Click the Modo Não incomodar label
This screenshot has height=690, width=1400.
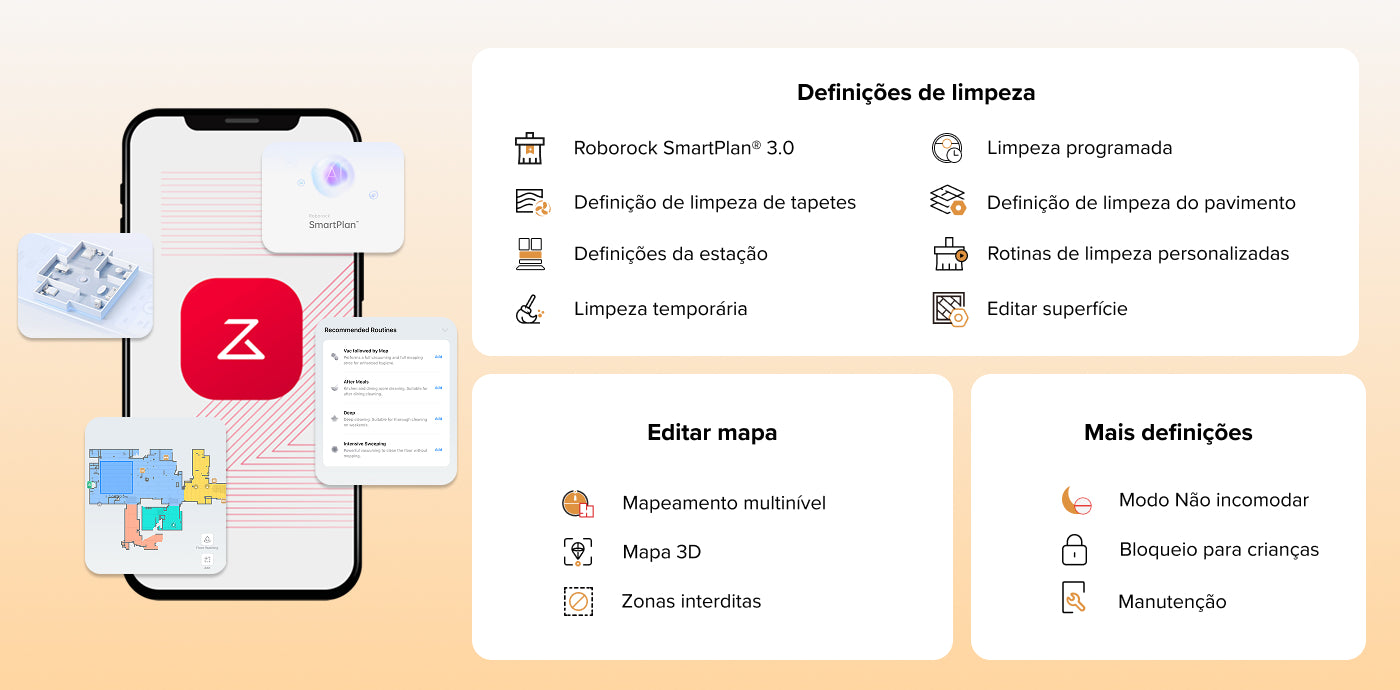click(1214, 500)
